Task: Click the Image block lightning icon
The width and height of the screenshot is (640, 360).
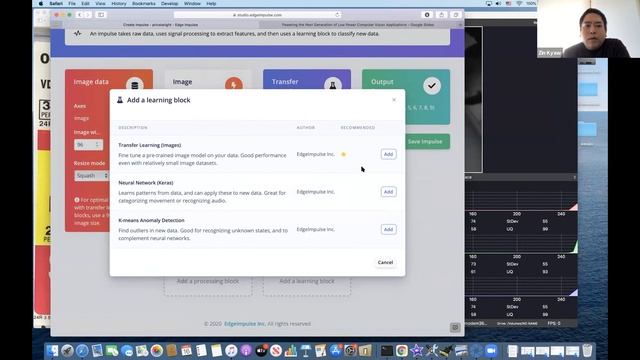Action: 233,85
